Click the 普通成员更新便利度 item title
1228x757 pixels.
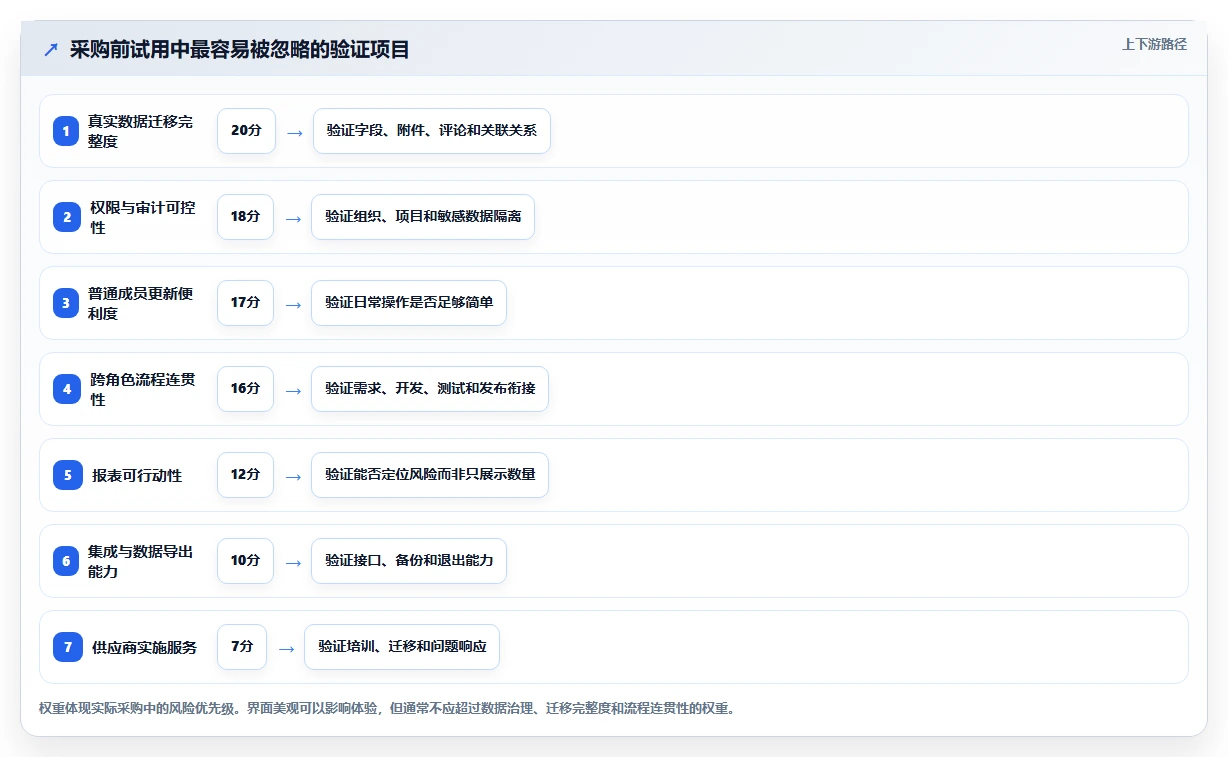coord(140,303)
